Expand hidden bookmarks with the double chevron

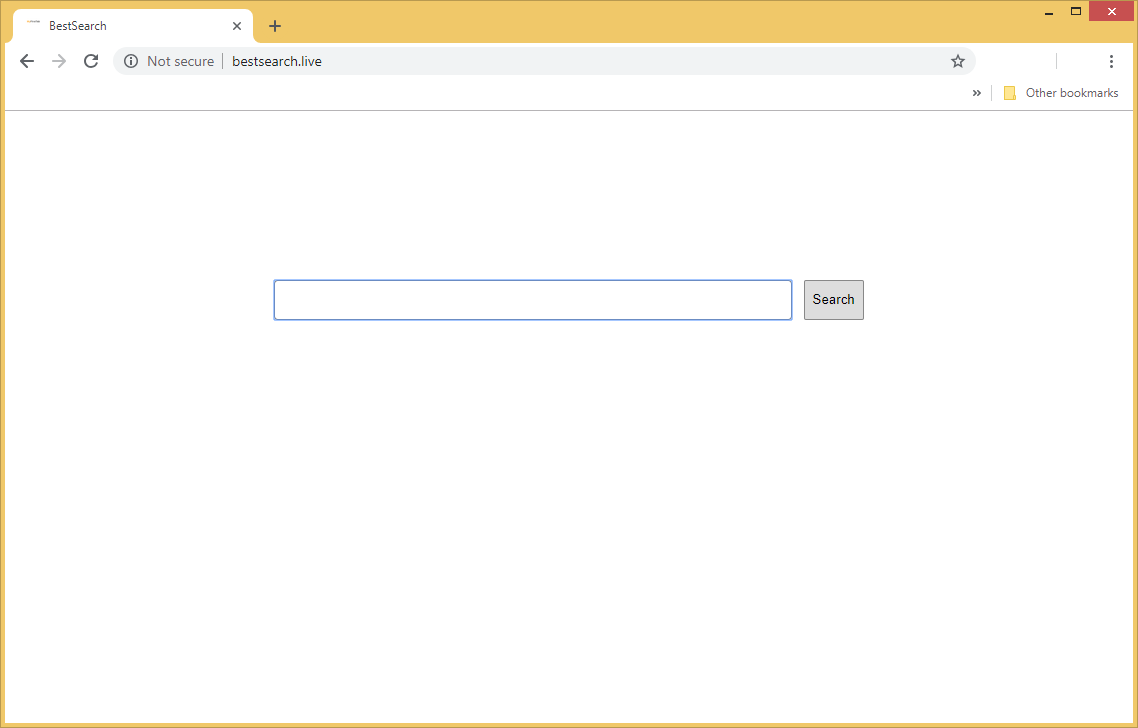click(x=976, y=93)
